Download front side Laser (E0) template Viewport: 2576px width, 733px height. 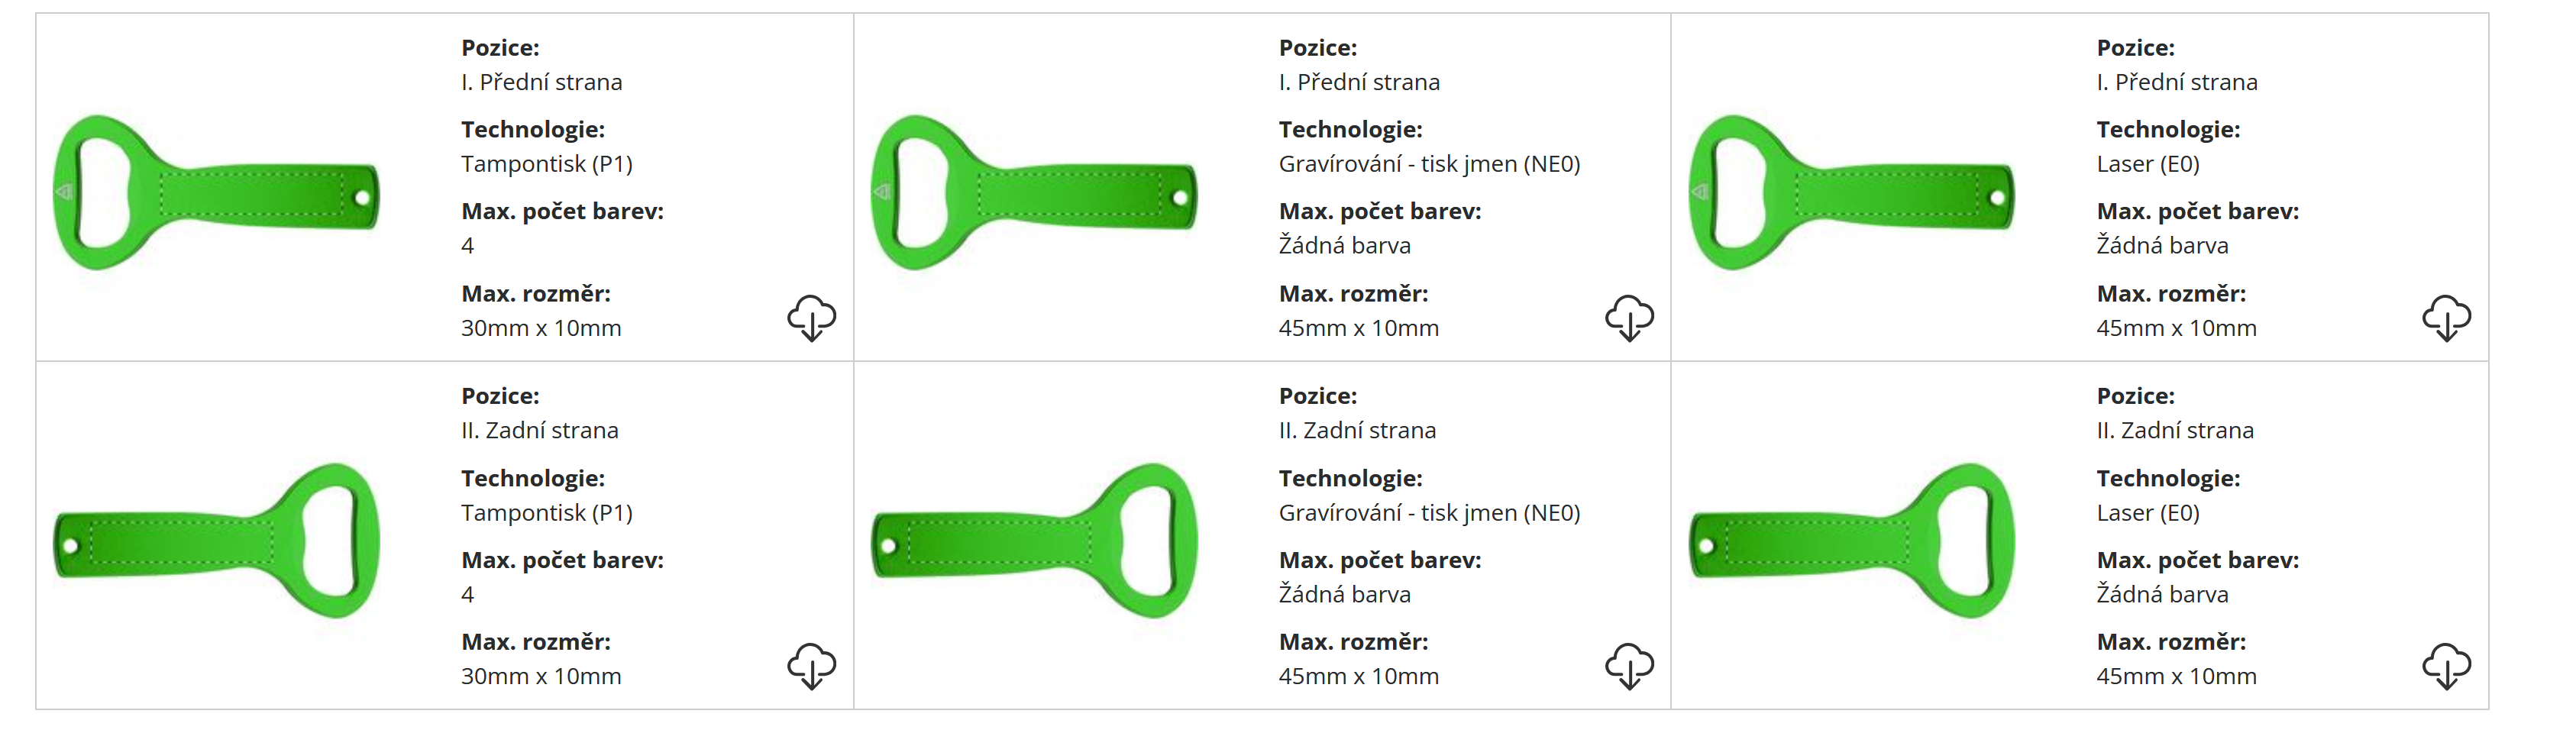(2446, 318)
